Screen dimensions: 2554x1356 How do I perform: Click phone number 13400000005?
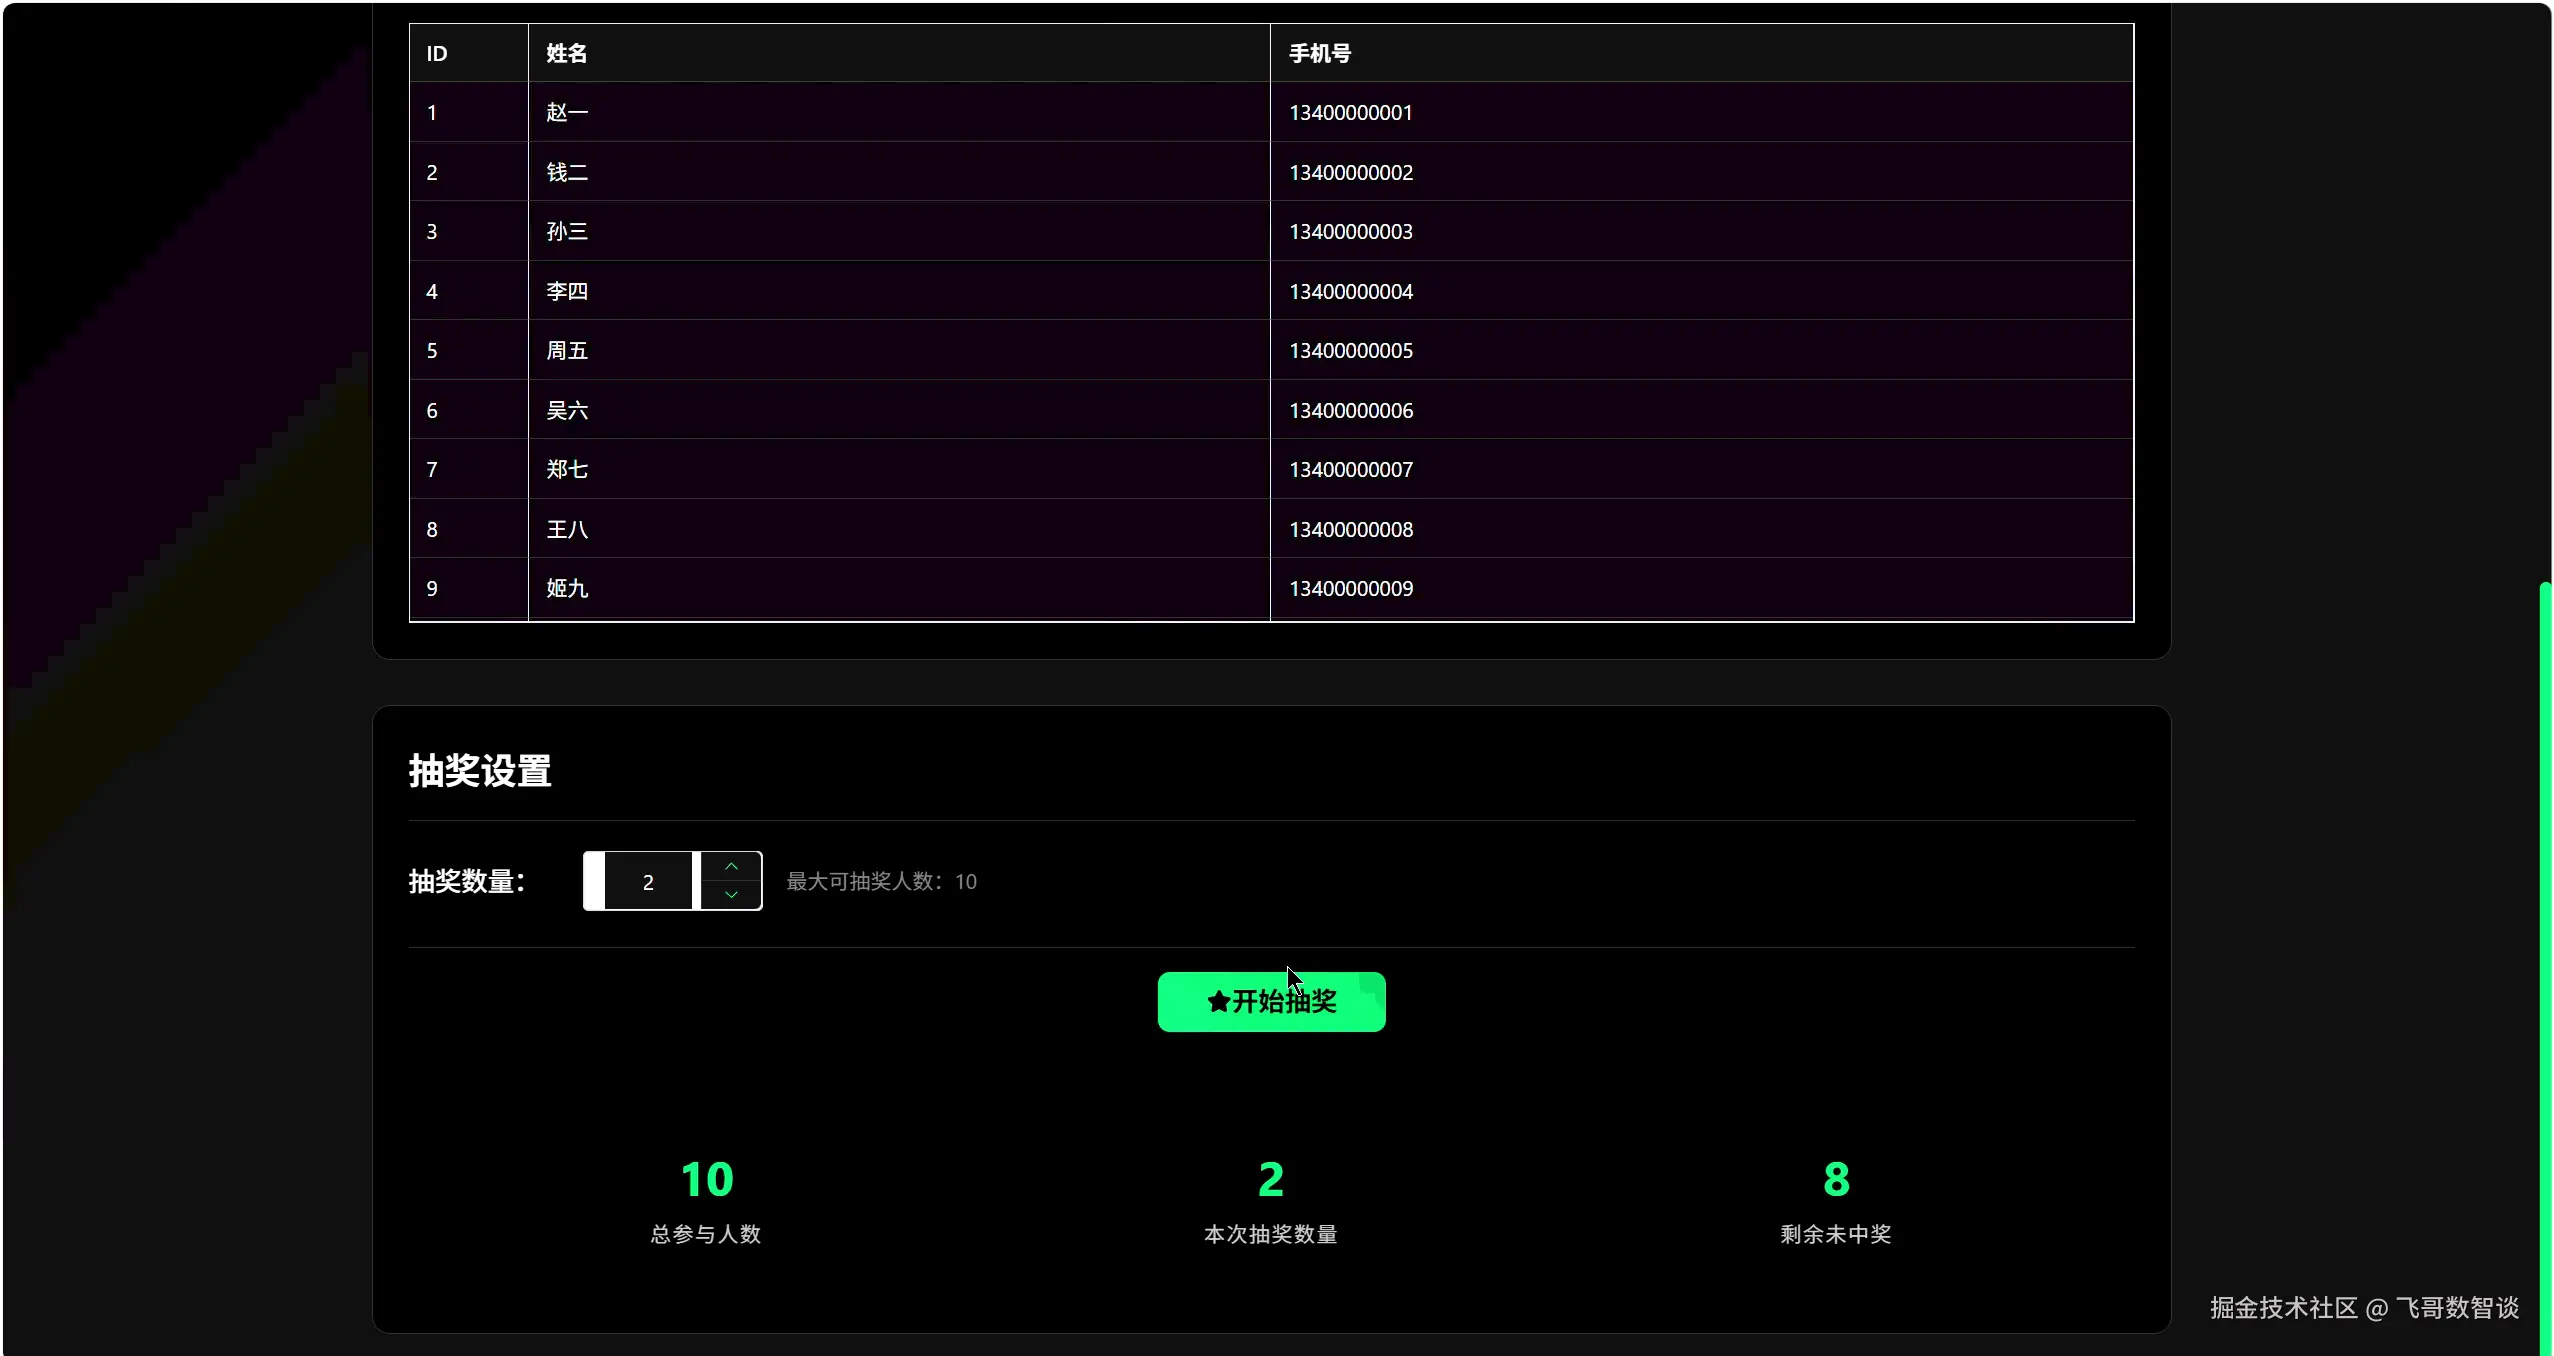pos(1350,351)
